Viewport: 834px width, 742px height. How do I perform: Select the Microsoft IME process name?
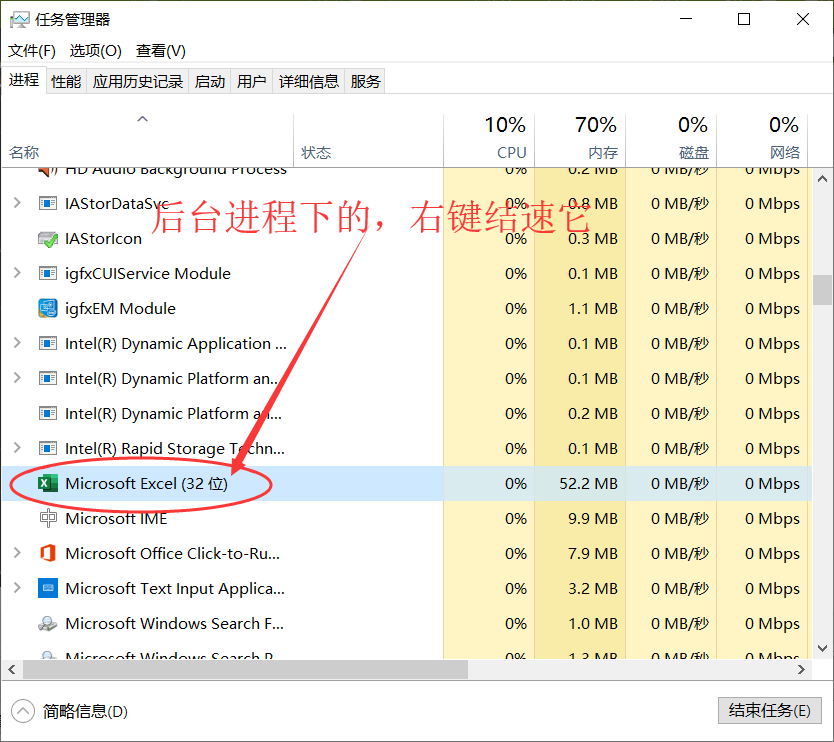tap(116, 519)
